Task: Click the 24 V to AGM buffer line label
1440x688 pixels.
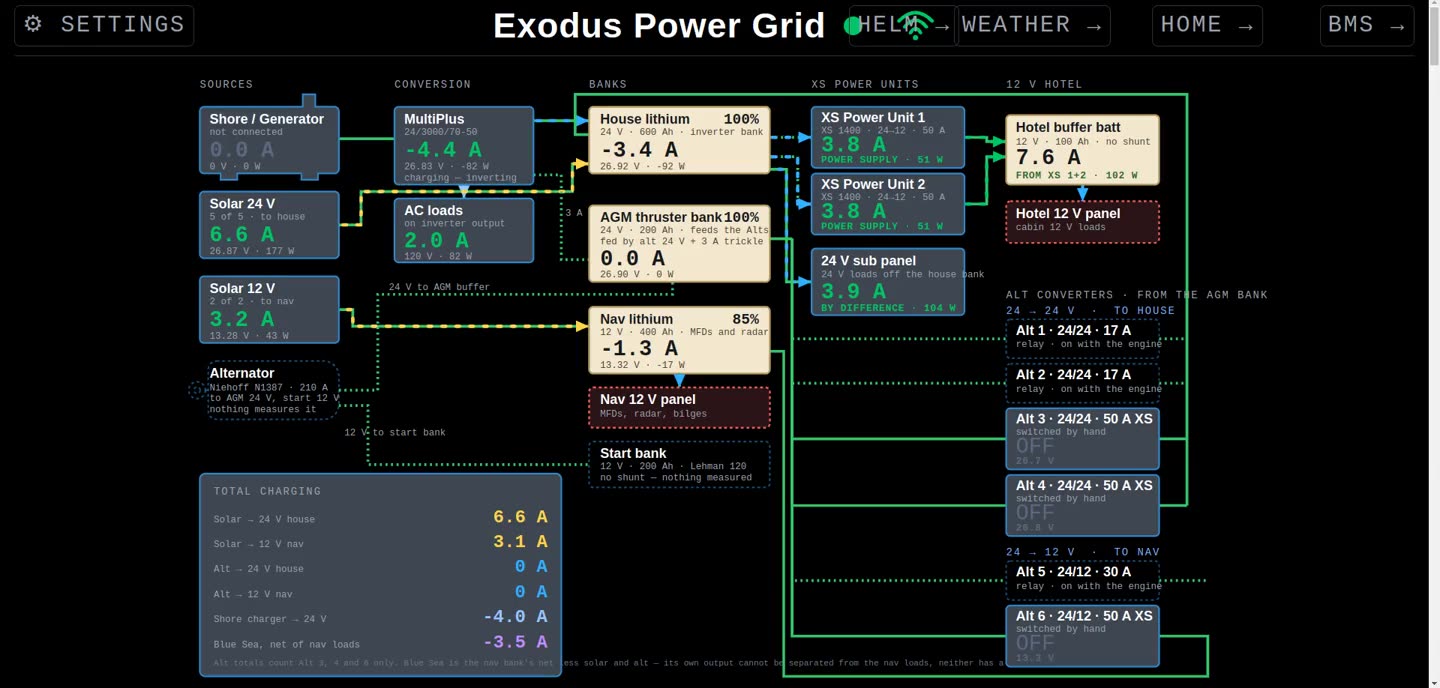Action: tap(439, 287)
